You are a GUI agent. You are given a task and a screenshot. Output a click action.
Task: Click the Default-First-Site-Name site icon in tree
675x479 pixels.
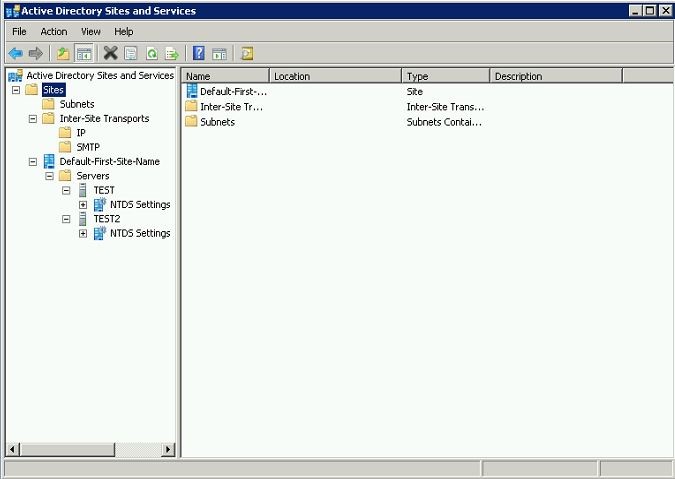49,161
